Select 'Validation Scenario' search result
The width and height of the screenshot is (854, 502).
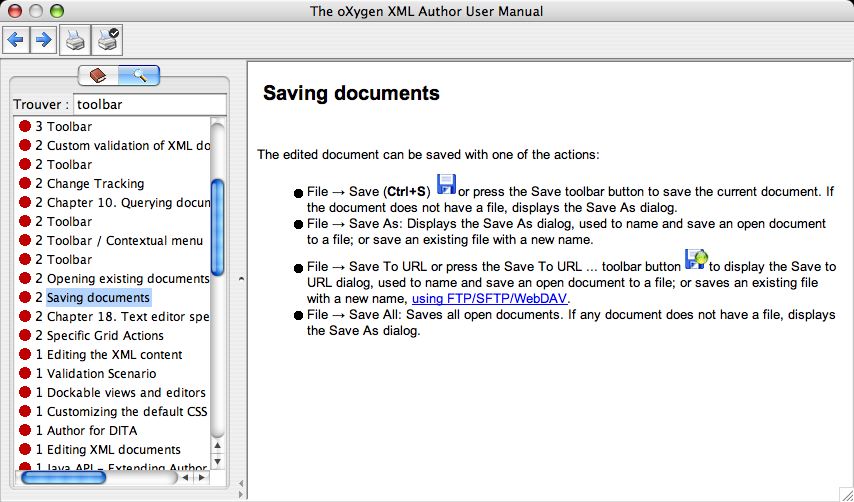coord(96,374)
